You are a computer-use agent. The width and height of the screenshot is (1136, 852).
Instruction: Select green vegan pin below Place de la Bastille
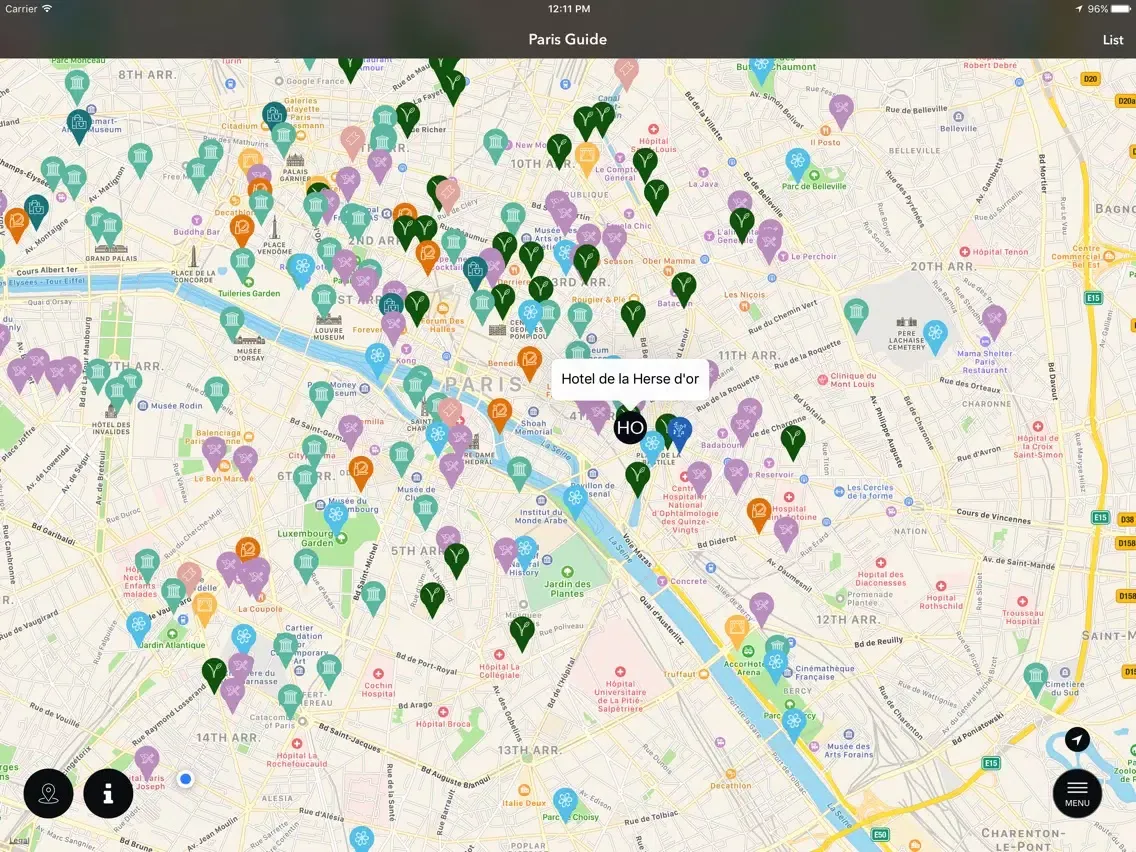(638, 476)
